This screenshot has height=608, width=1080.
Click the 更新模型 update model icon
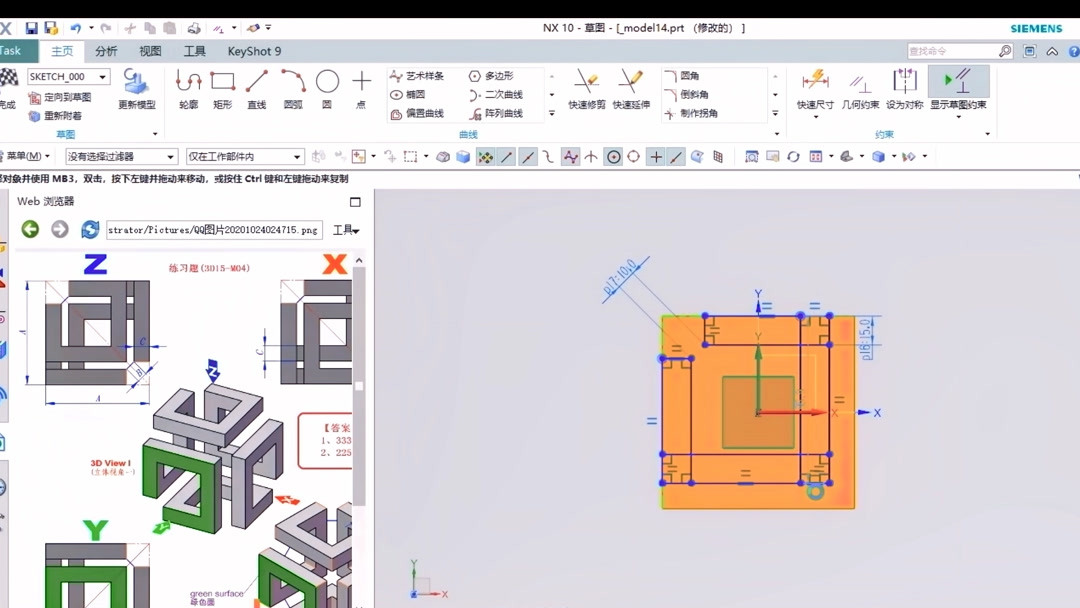tap(137, 89)
